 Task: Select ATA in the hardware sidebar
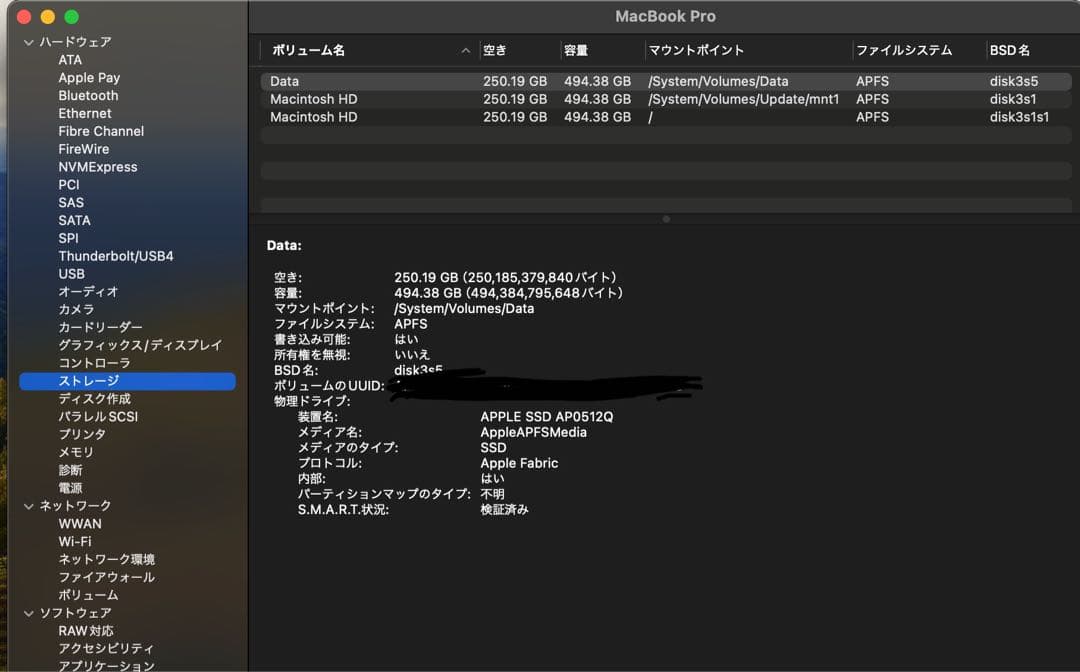click(x=70, y=59)
